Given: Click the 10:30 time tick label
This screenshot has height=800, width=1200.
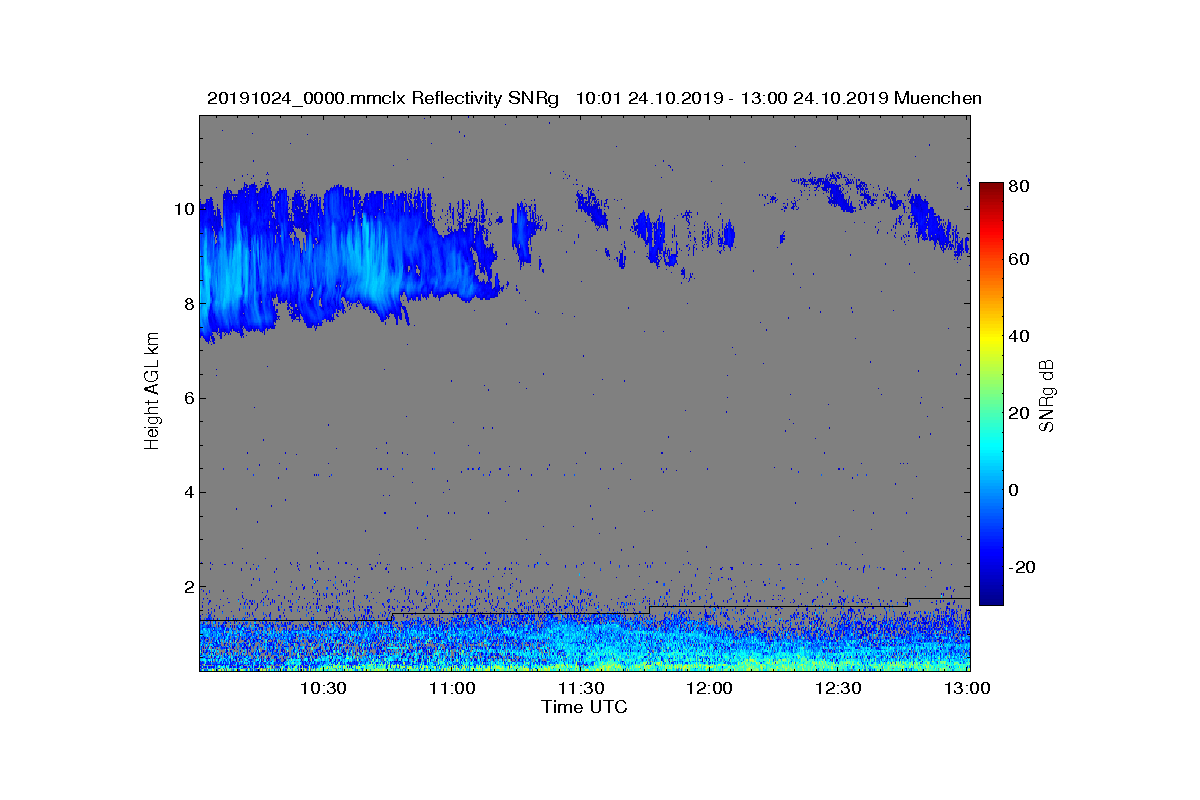Looking at the screenshot, I should [323, 689].
